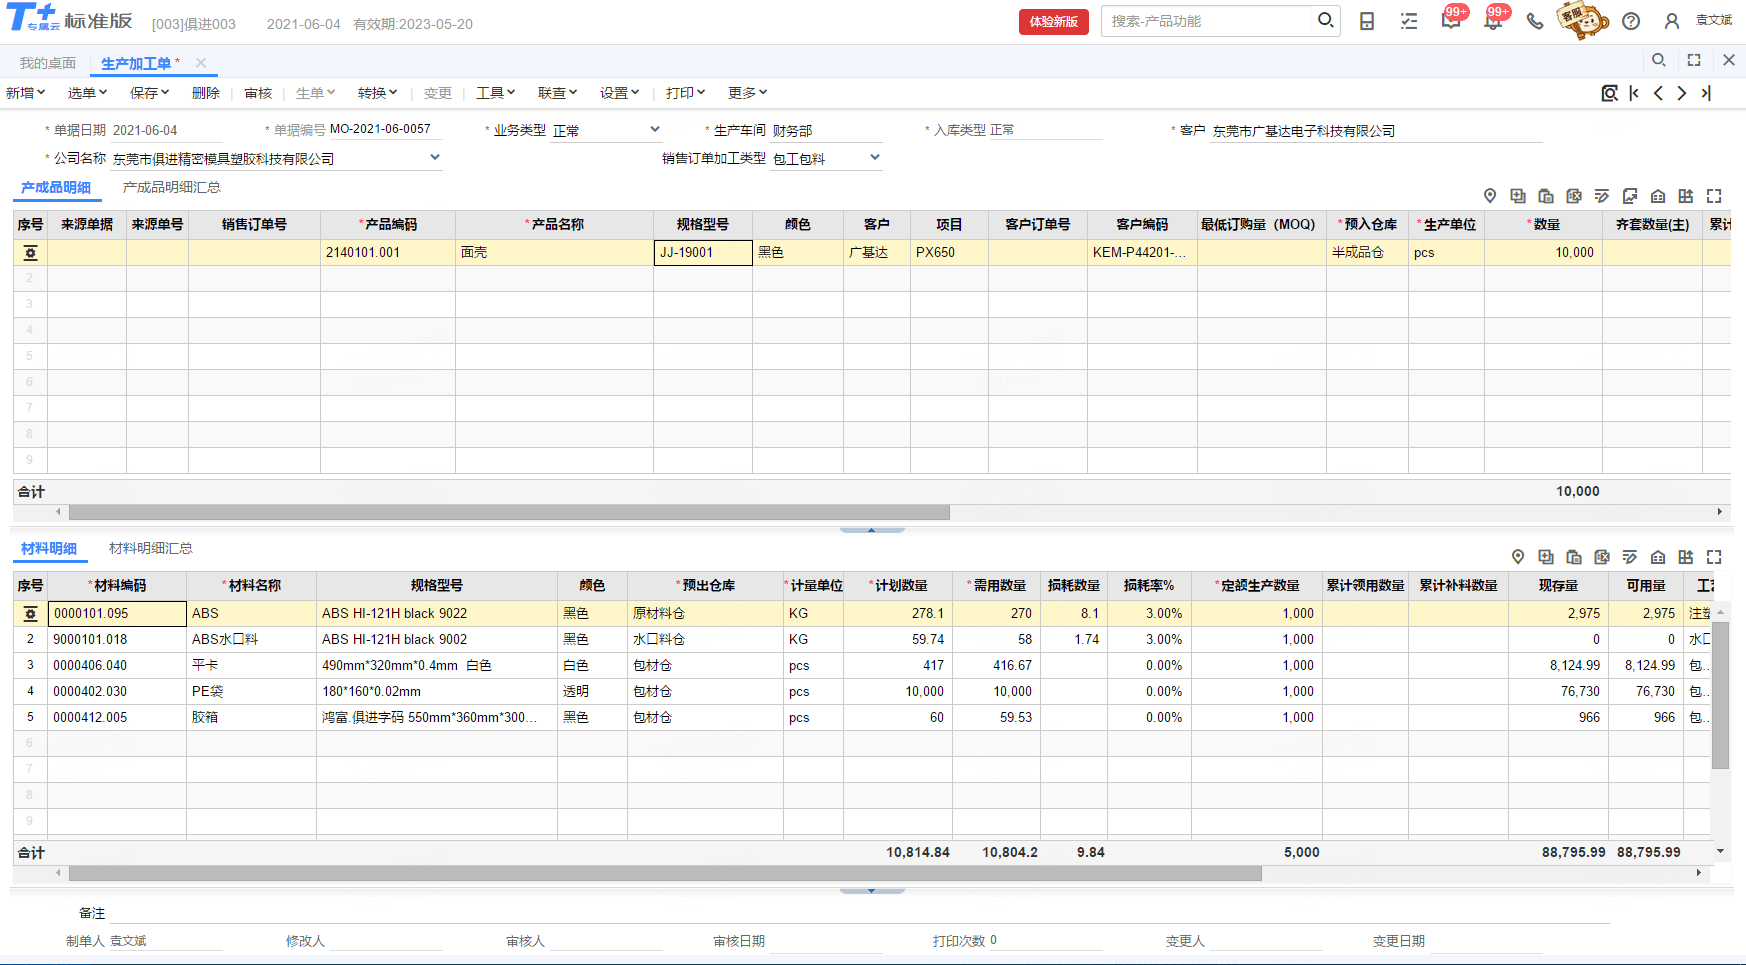This screenshot has width=1746, height=965.
Task: Click the 删除 toolbar button
Action: tap(205, 93)
